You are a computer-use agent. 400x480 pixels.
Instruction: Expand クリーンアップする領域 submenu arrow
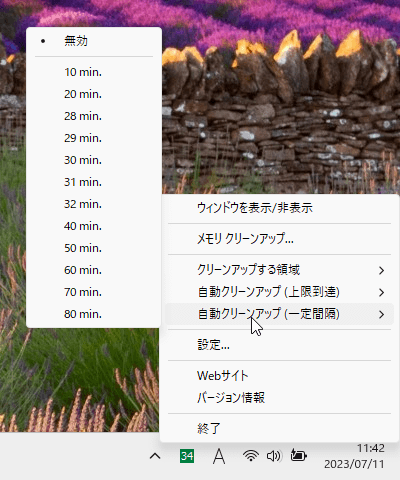click(382, 270)
